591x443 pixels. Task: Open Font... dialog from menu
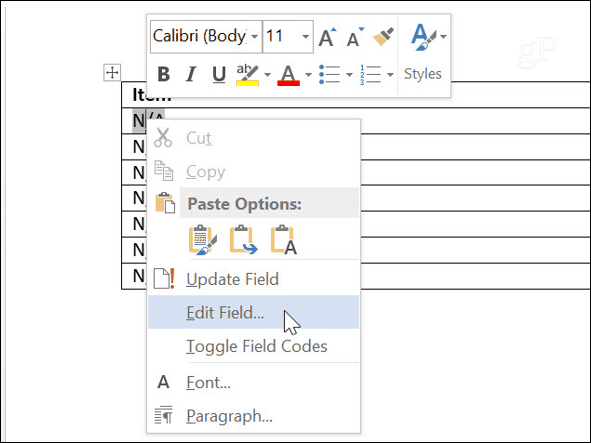[x=254, y=382]
